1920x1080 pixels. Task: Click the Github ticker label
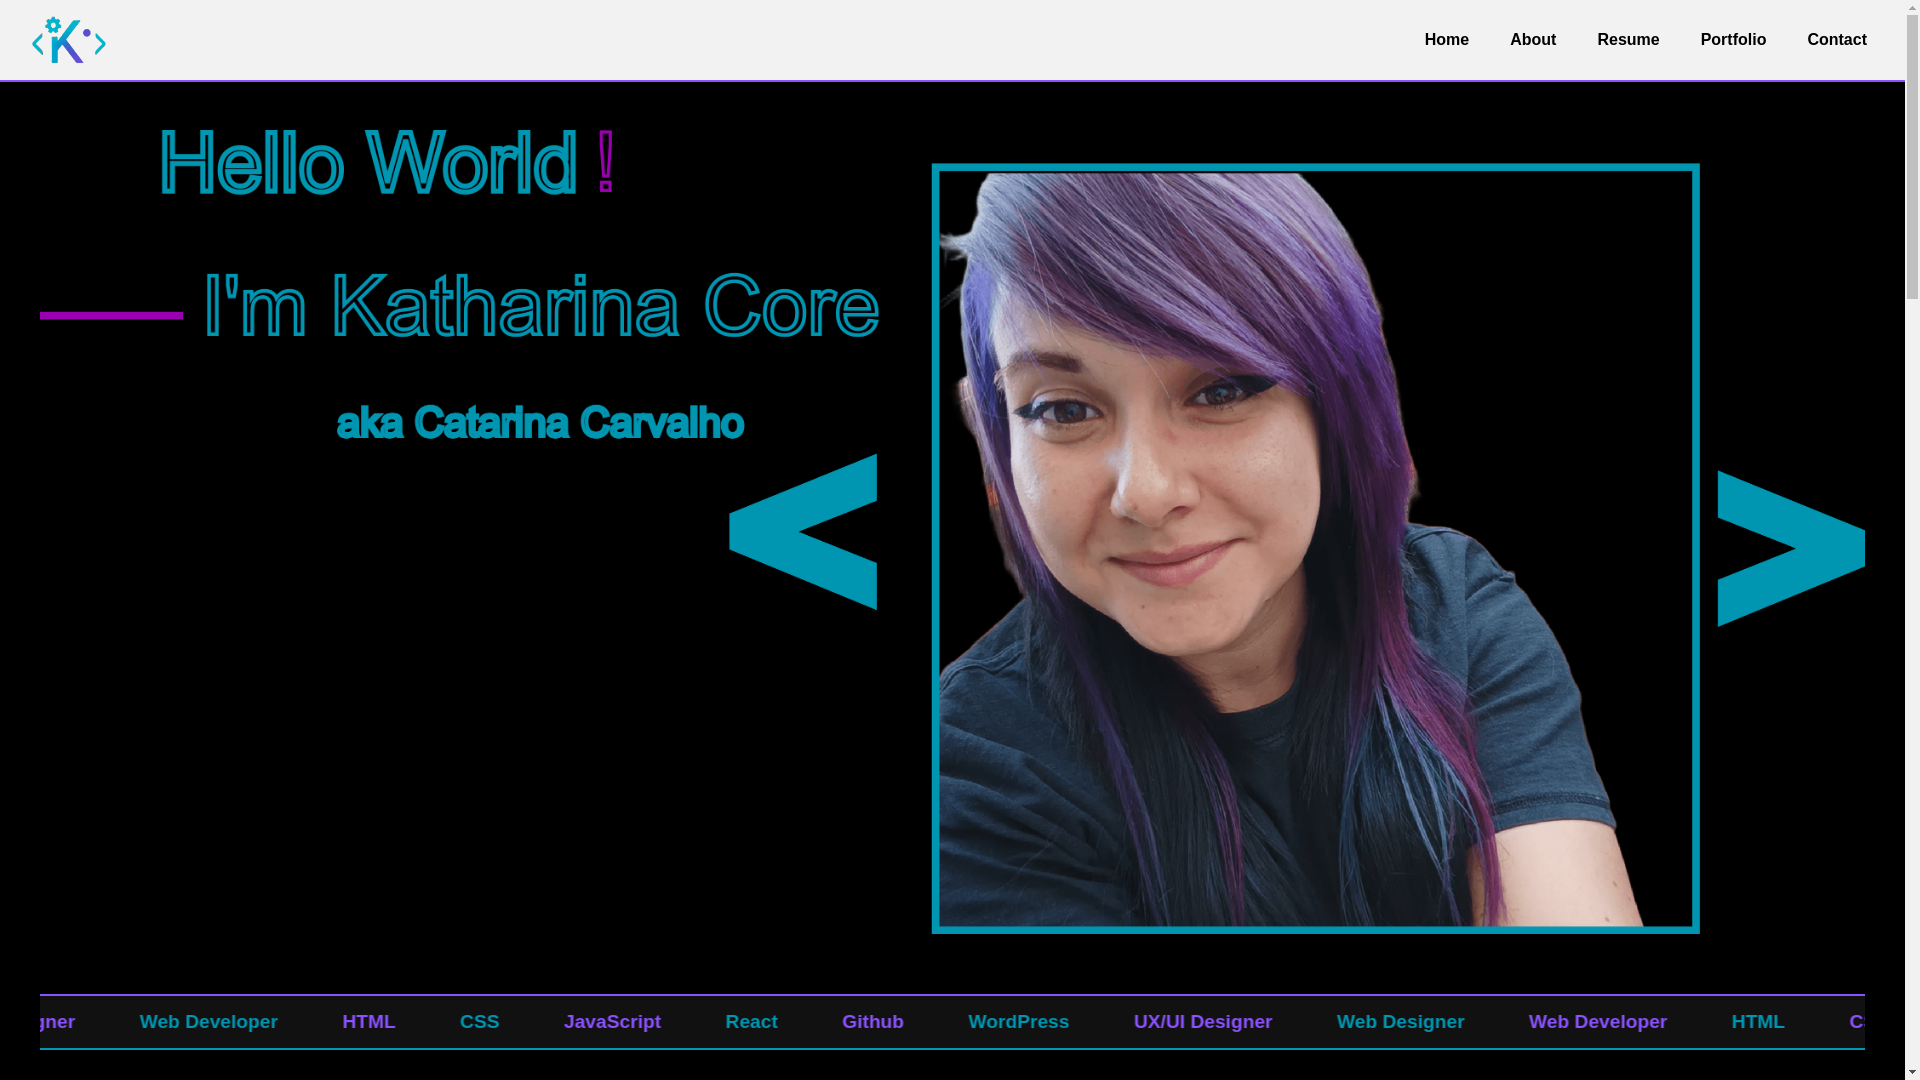point(872,1022)
